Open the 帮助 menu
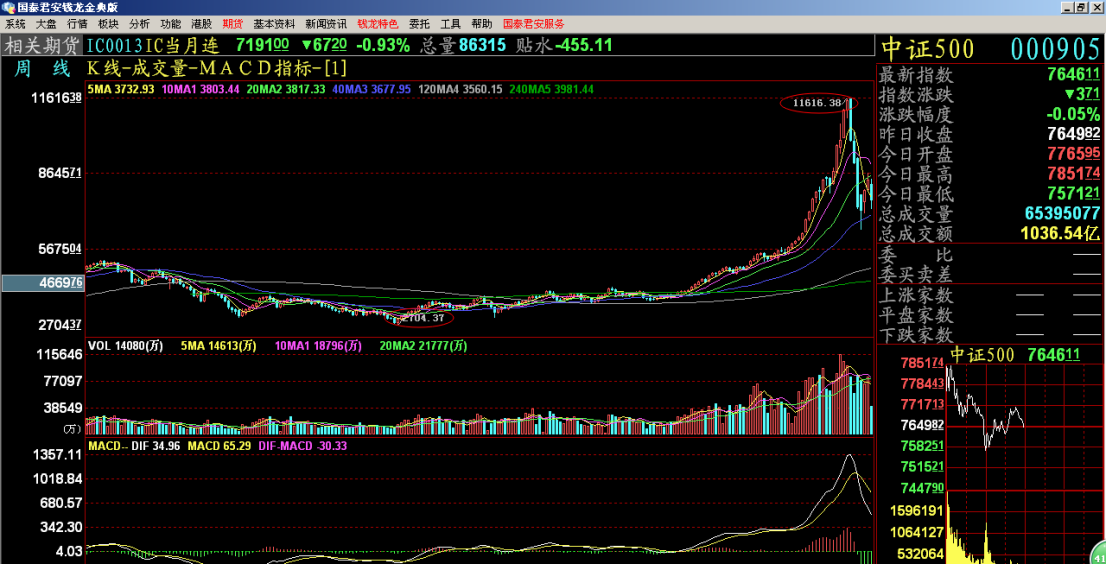Screen dimensions: 1106x564 click(x=482, y=24)
